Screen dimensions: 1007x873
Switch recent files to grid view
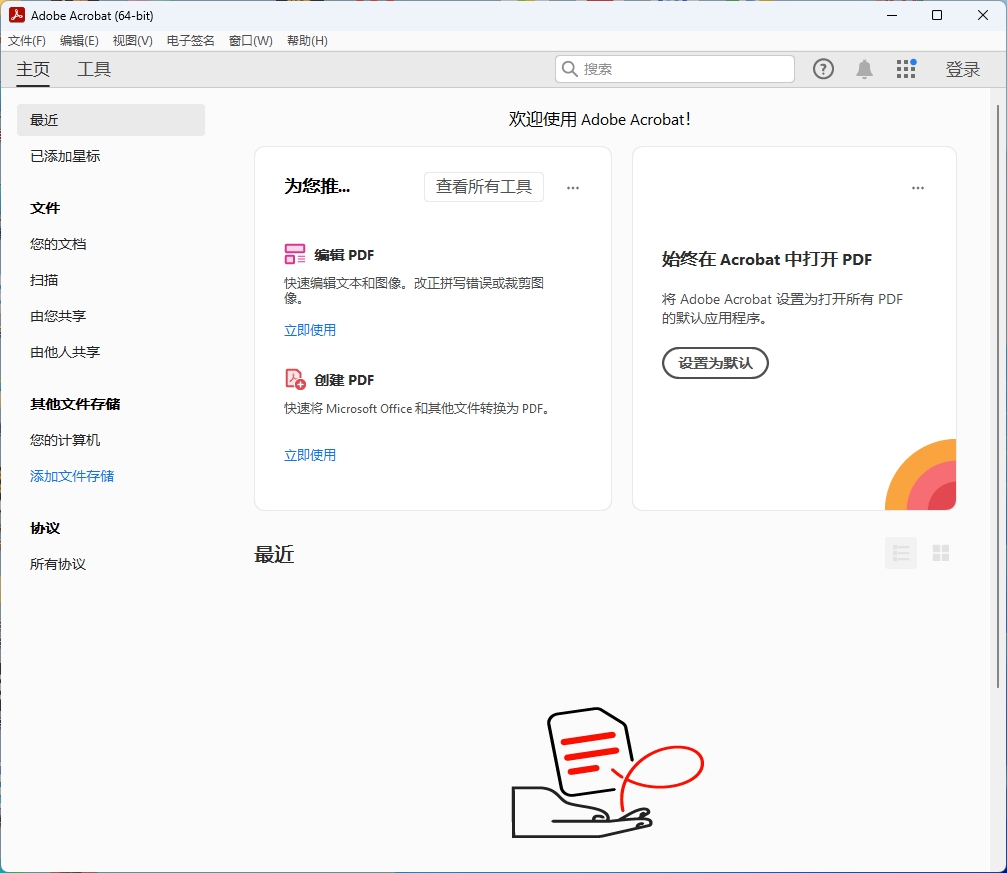pos(940,553)
